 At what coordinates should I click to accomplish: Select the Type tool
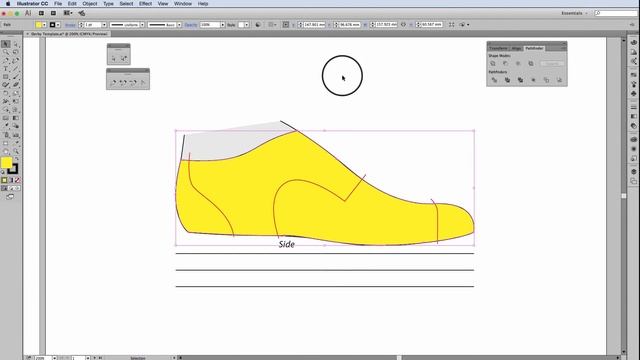pos(6,69)
